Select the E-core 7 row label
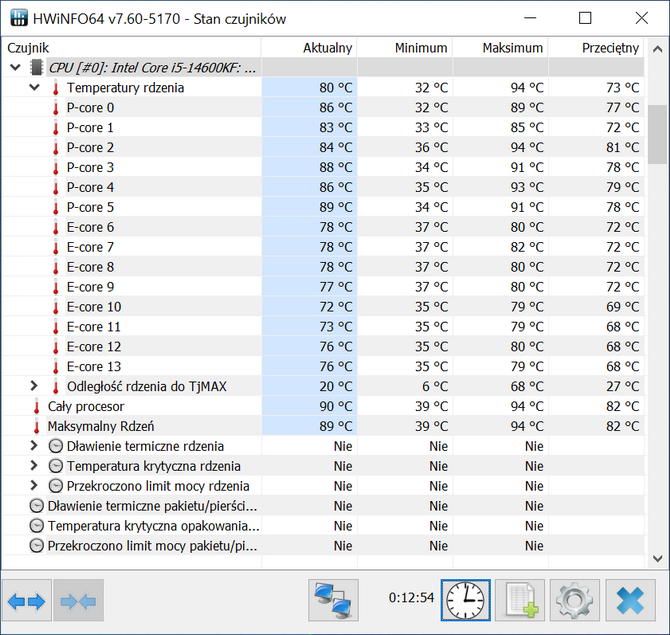The width and height of the screenshot is (670, 635). coord(90,247)
